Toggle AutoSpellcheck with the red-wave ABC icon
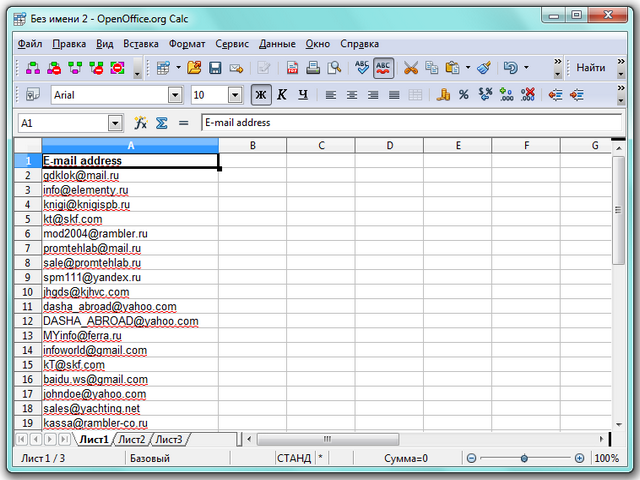The image size is (640, 480). tap(383, 68)
